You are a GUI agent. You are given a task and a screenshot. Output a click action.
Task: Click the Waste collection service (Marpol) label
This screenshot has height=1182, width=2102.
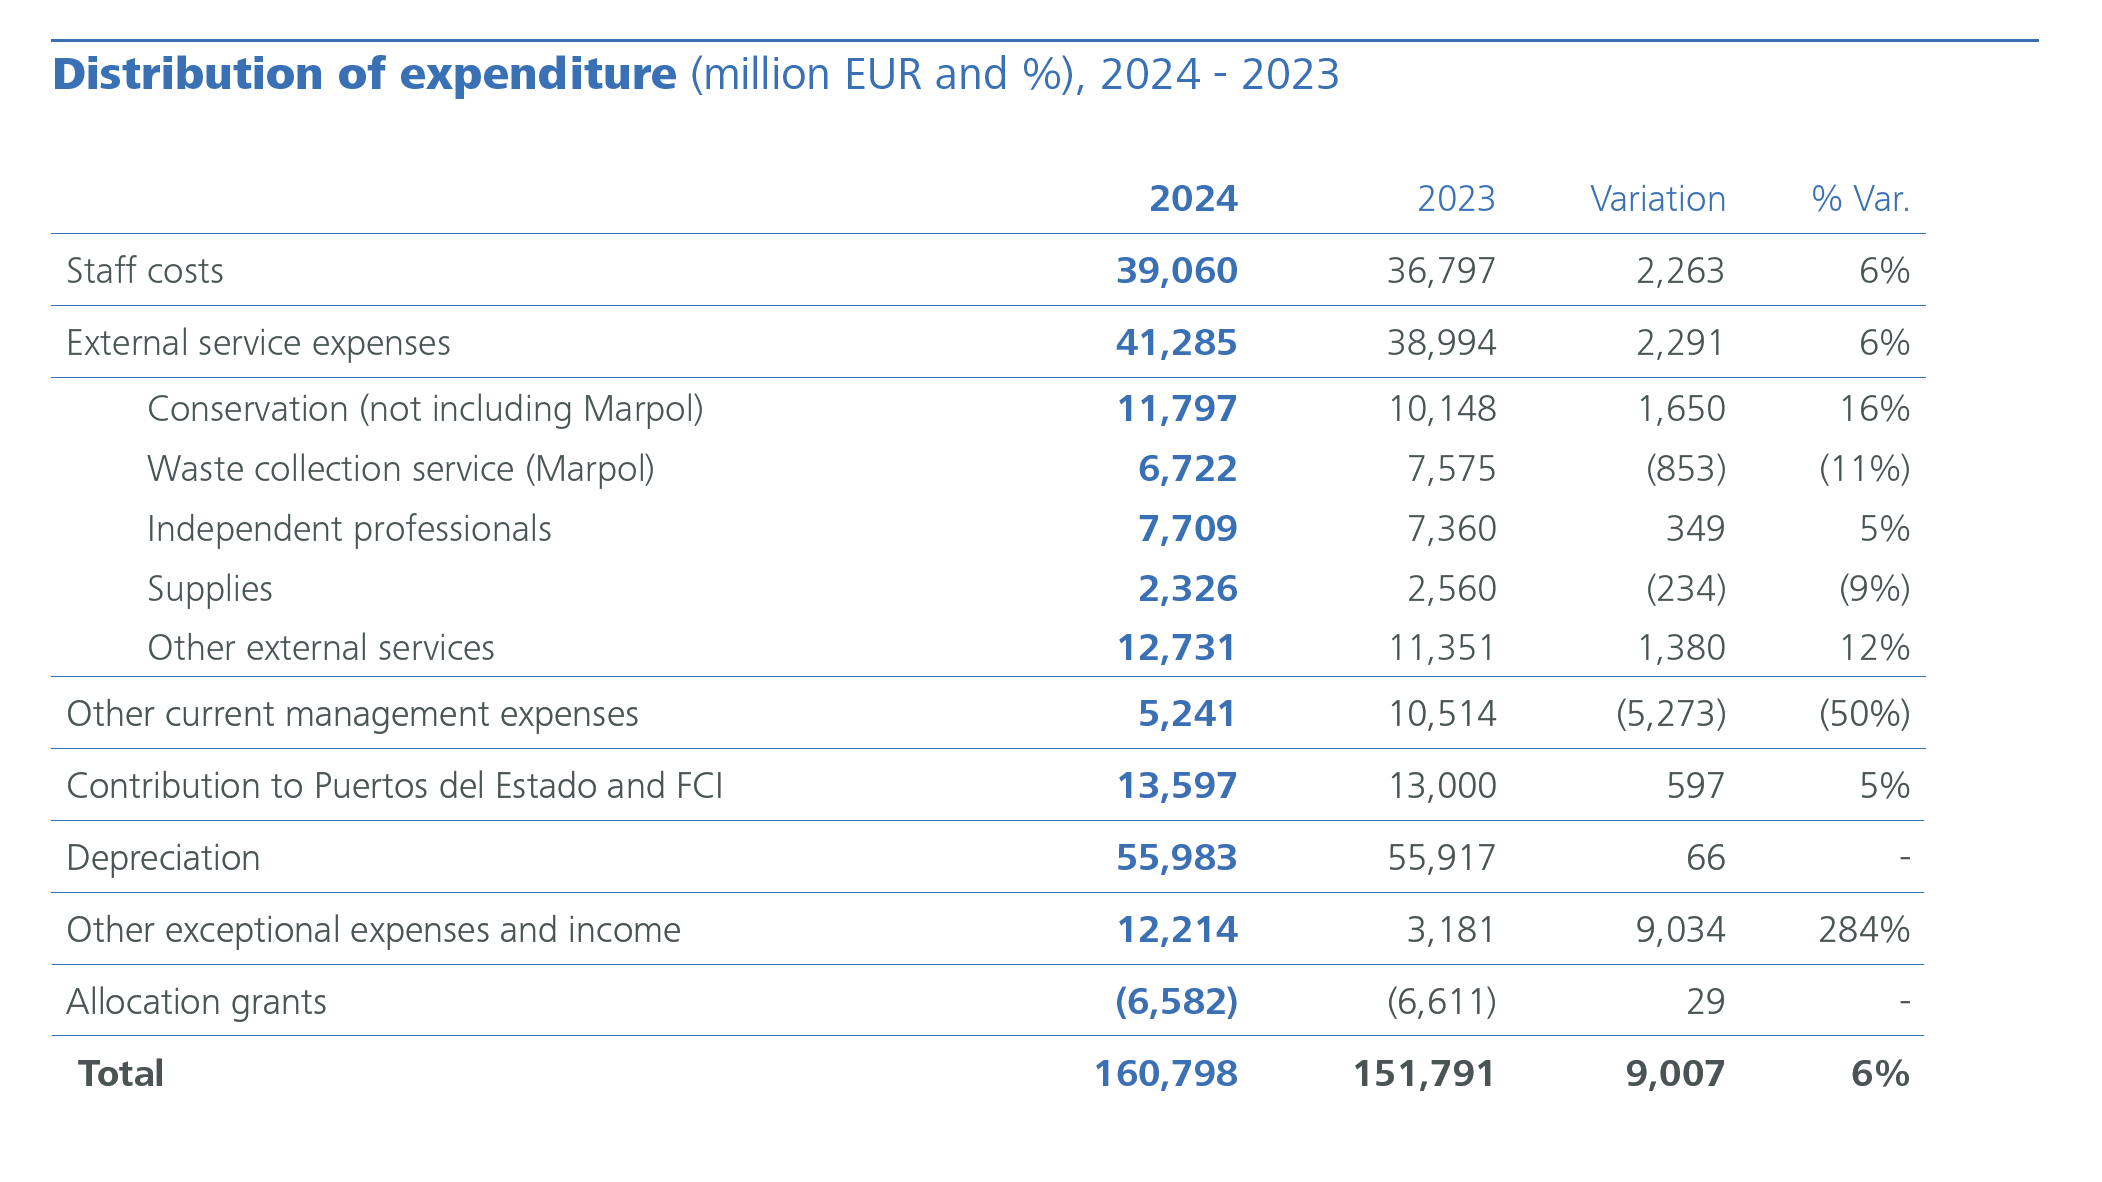(x=401, y=468)
